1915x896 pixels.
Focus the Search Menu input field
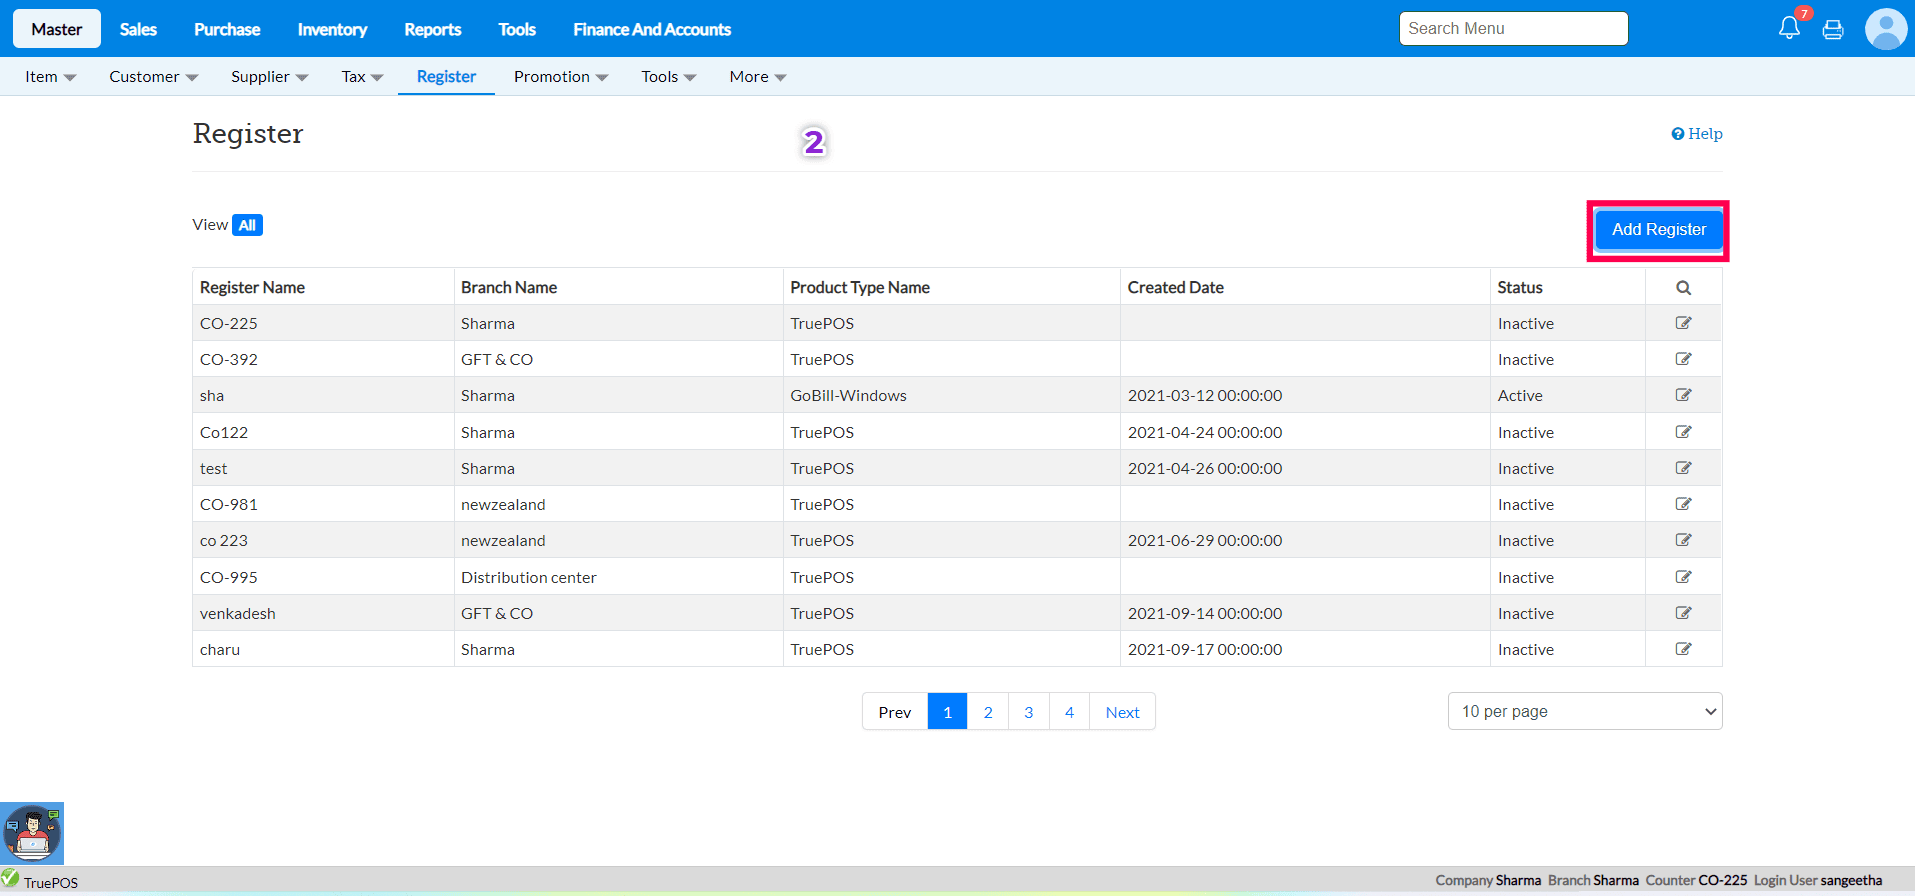(1512, 29)
